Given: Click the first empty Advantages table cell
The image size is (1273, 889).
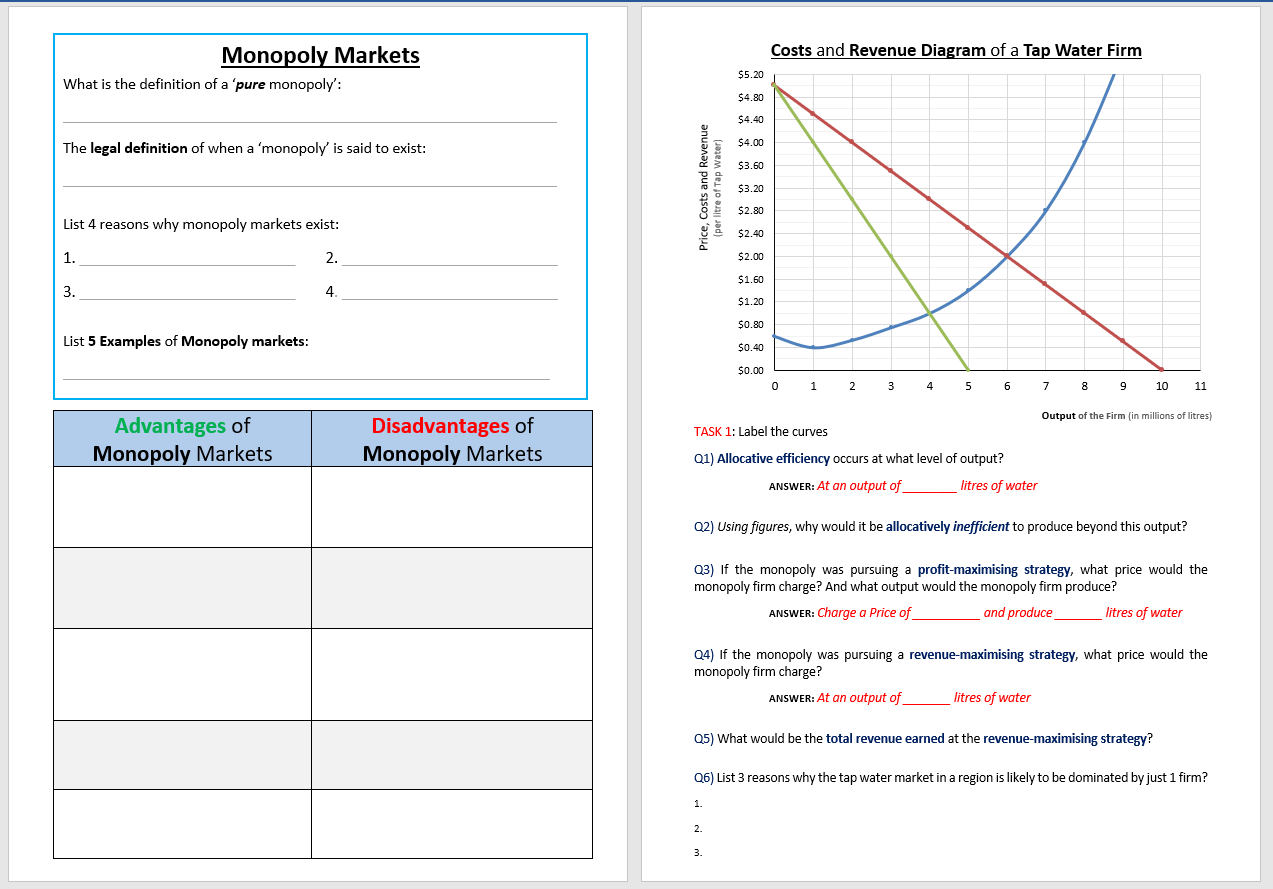Looking at the screenshot, I should click(181, 505).
